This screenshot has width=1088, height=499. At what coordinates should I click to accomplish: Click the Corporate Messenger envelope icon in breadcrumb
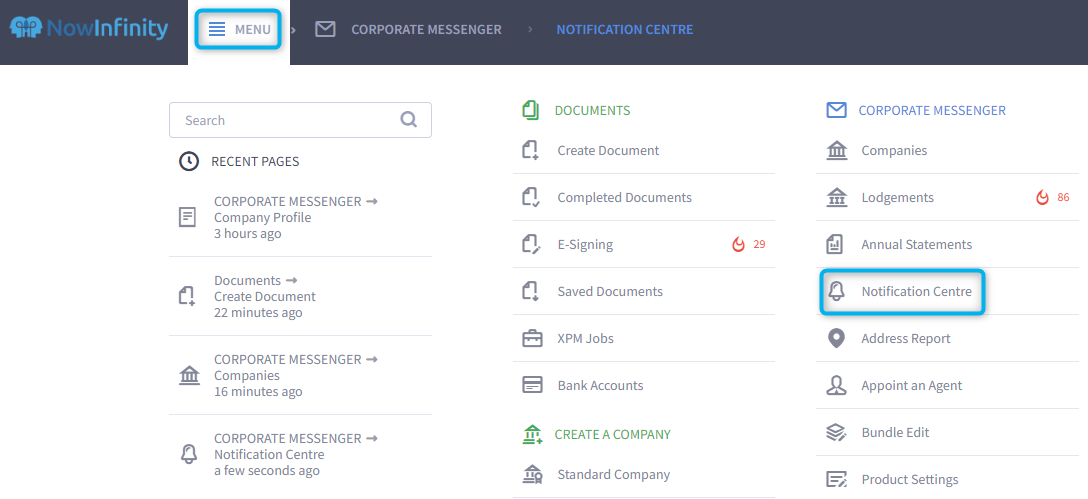(x=325, y=29)
